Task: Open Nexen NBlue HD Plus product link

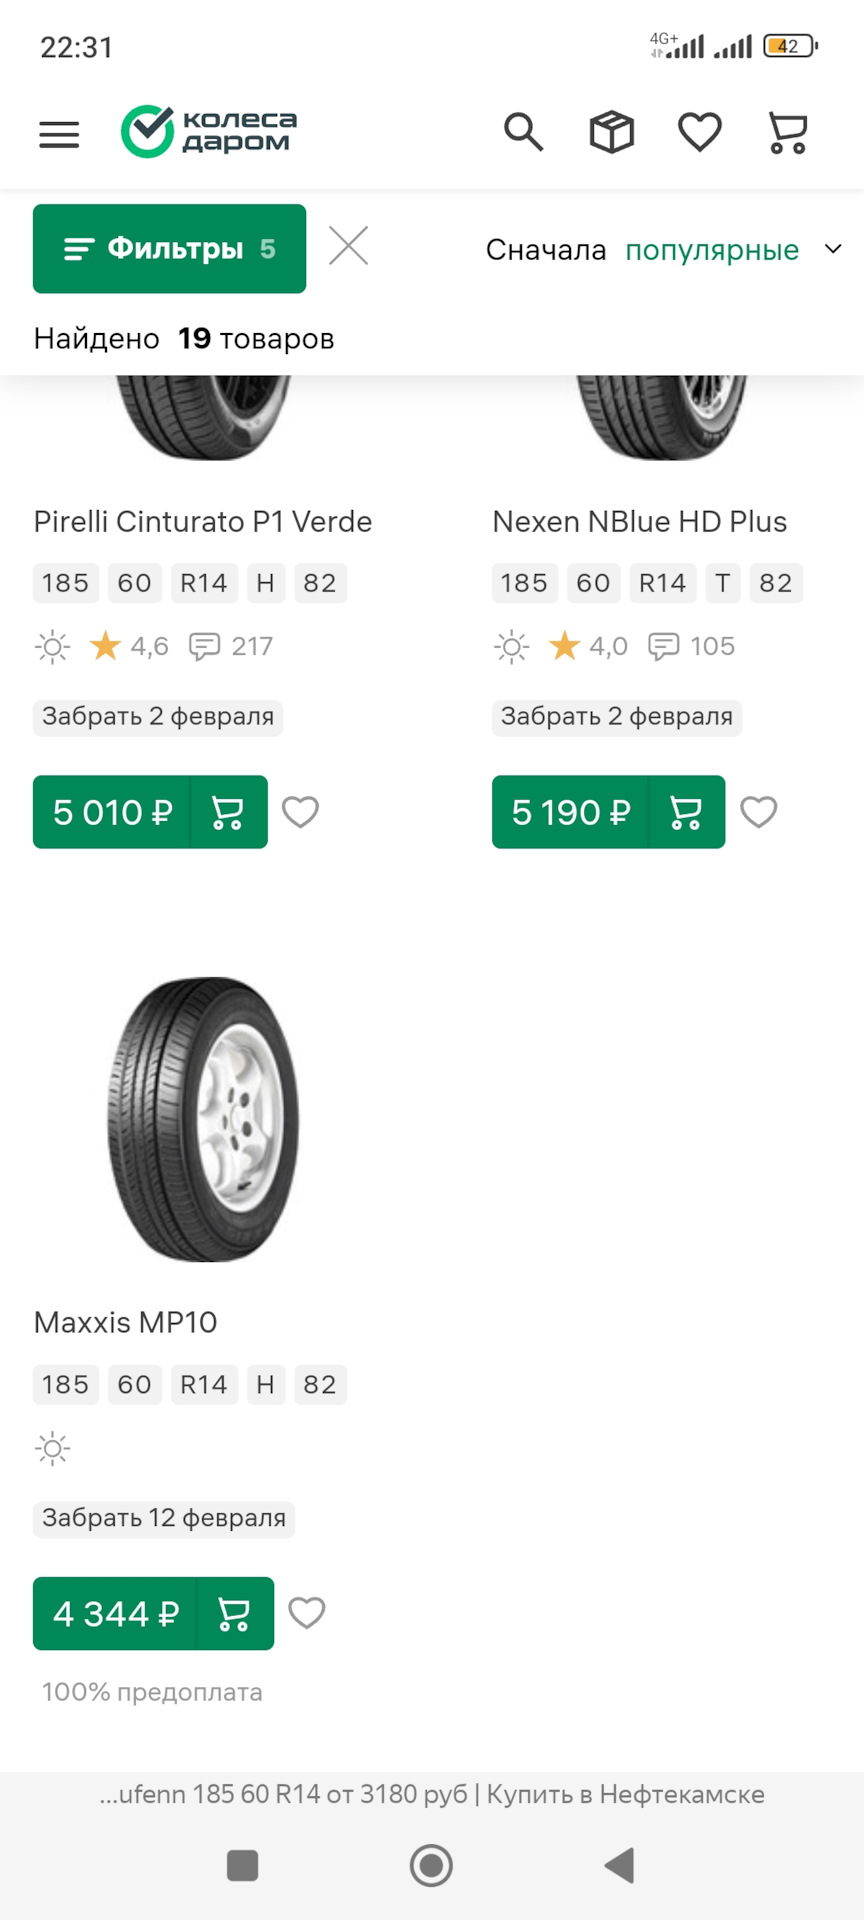Action: (639, 522)
